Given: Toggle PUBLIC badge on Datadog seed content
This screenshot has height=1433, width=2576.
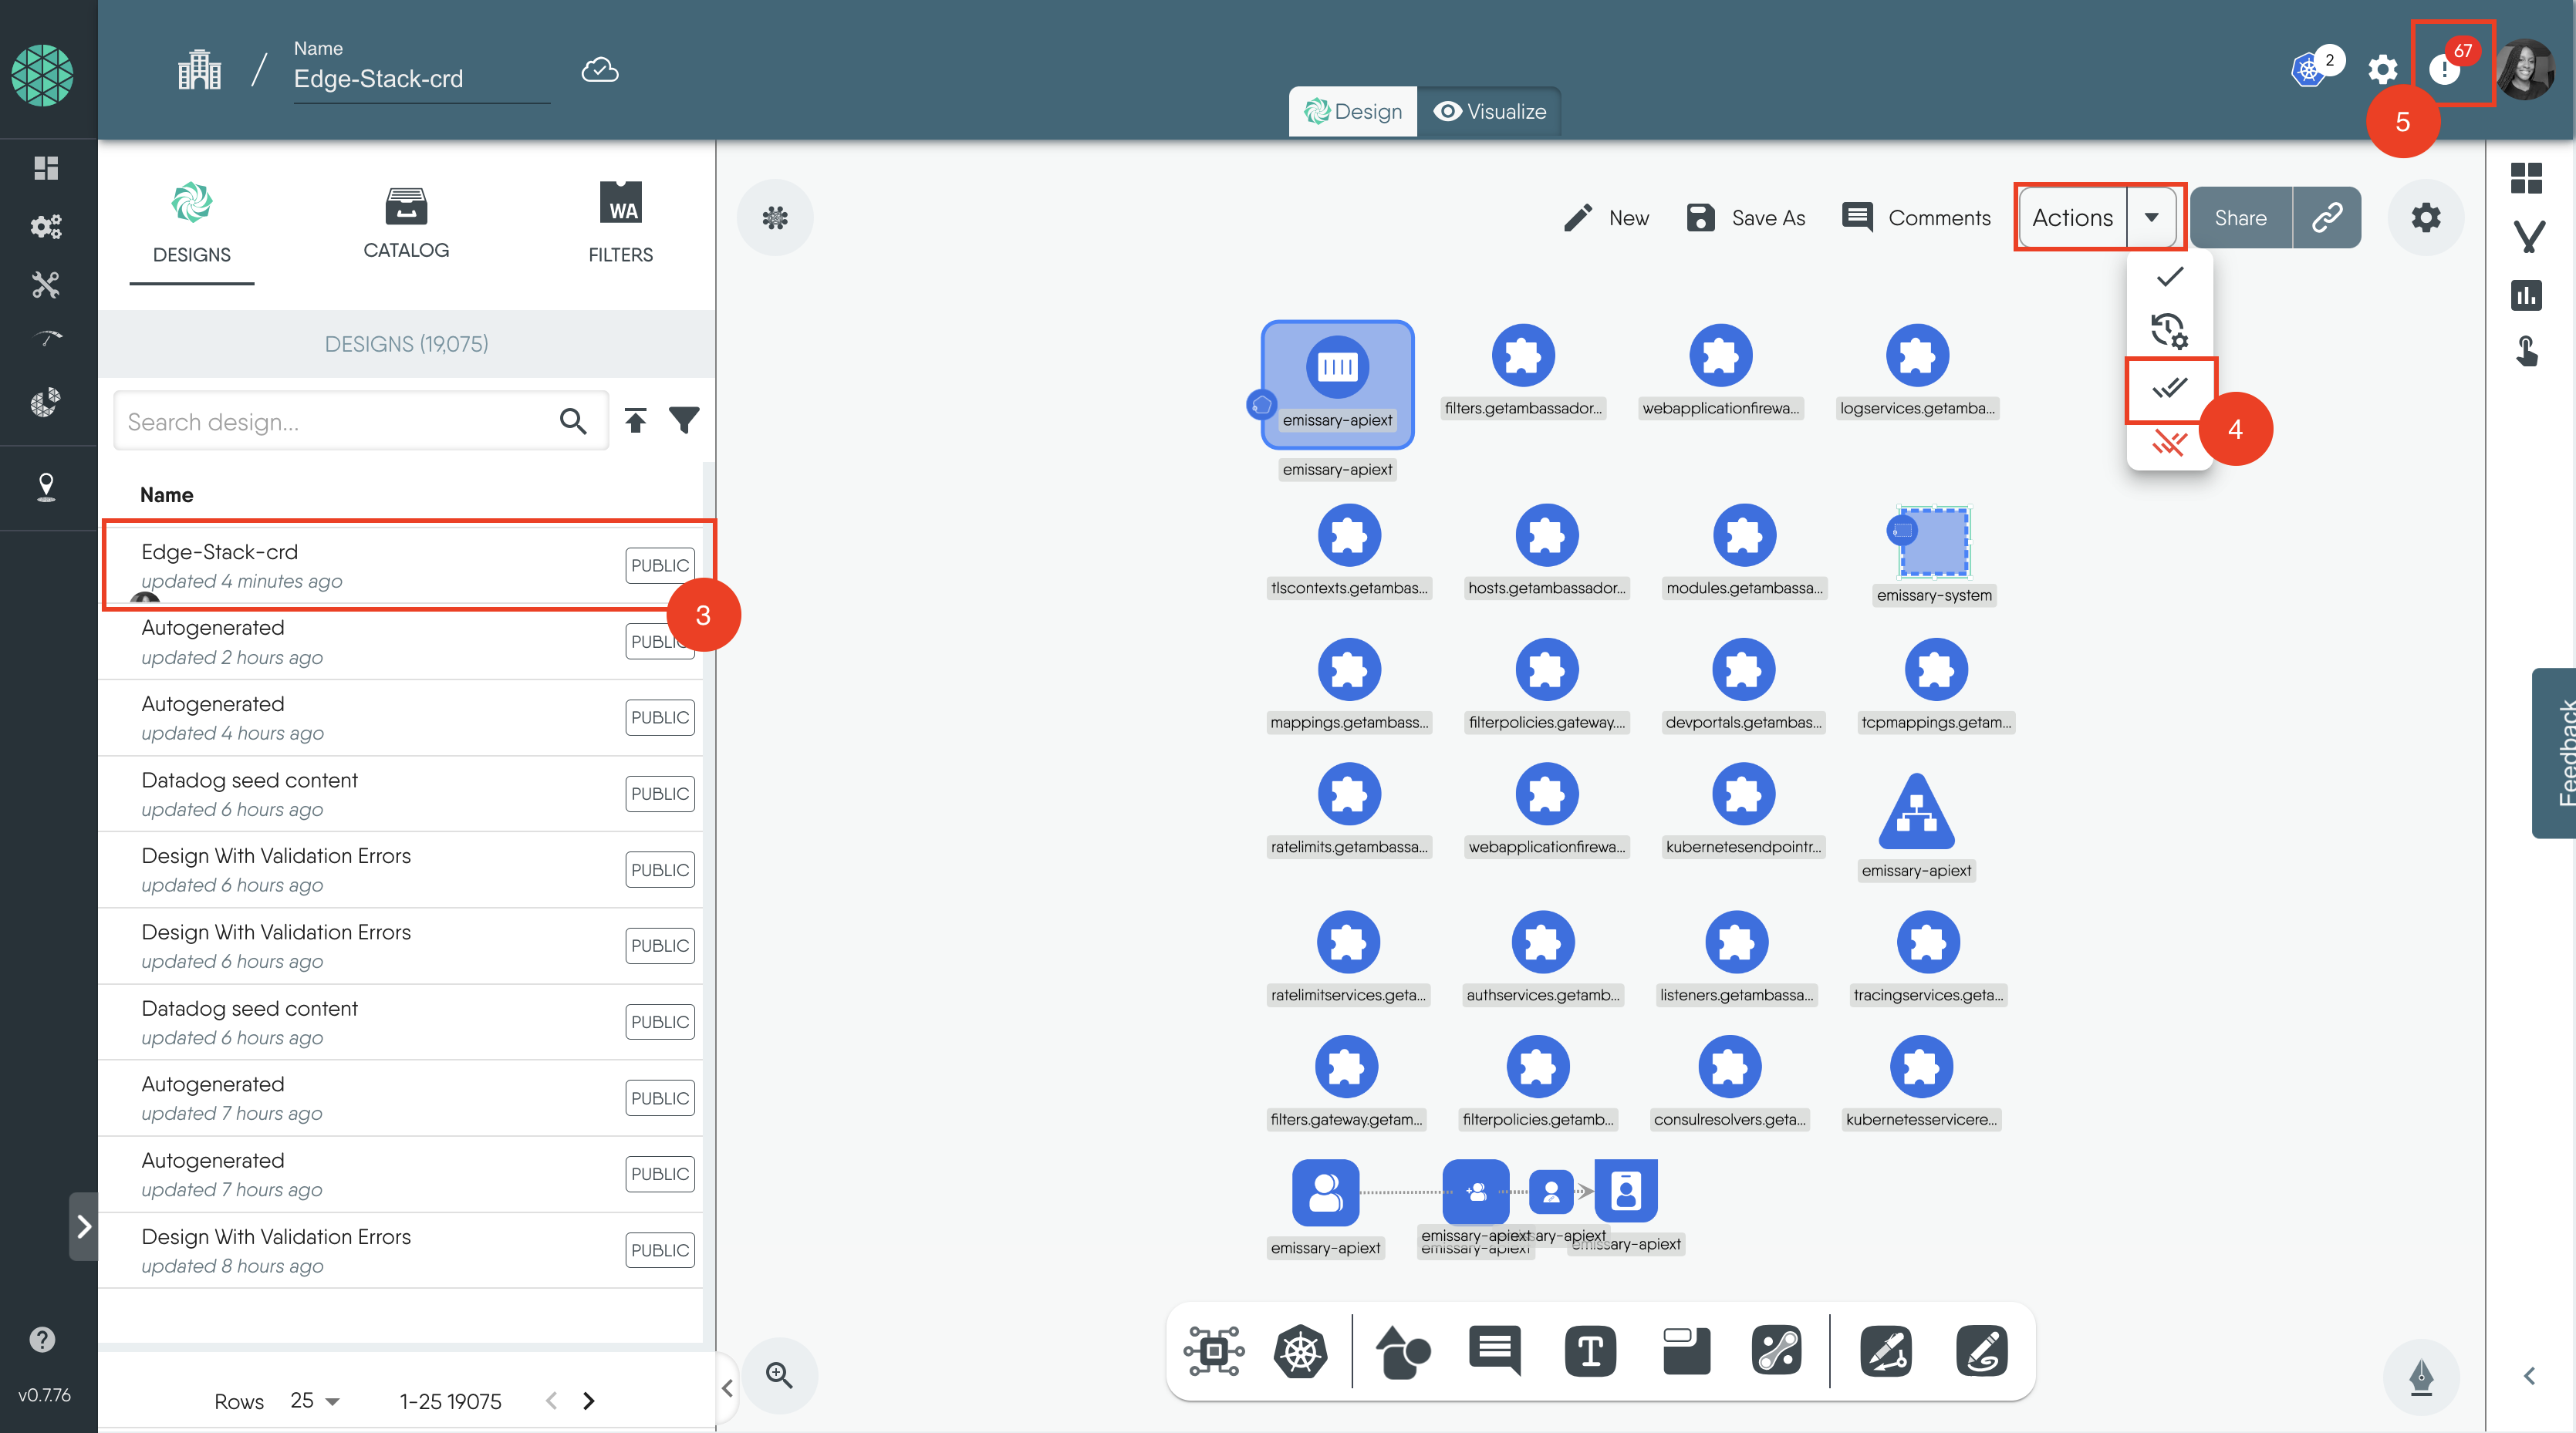Looking at the screenshot, I should point(659,794).
